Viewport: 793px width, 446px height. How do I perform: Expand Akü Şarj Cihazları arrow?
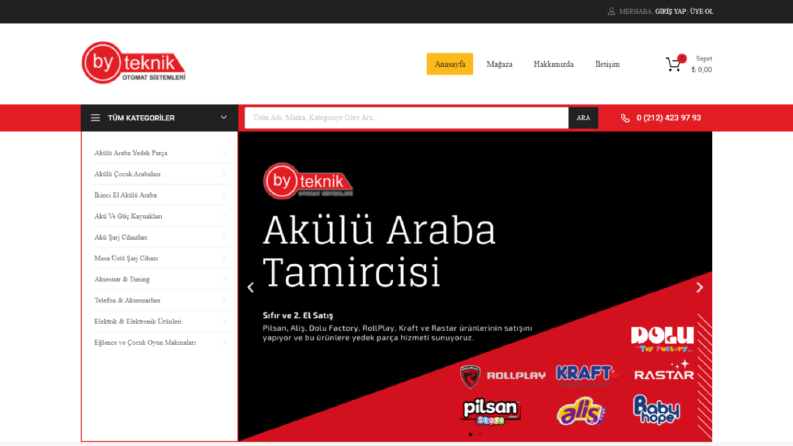click(x=224, y=237)
